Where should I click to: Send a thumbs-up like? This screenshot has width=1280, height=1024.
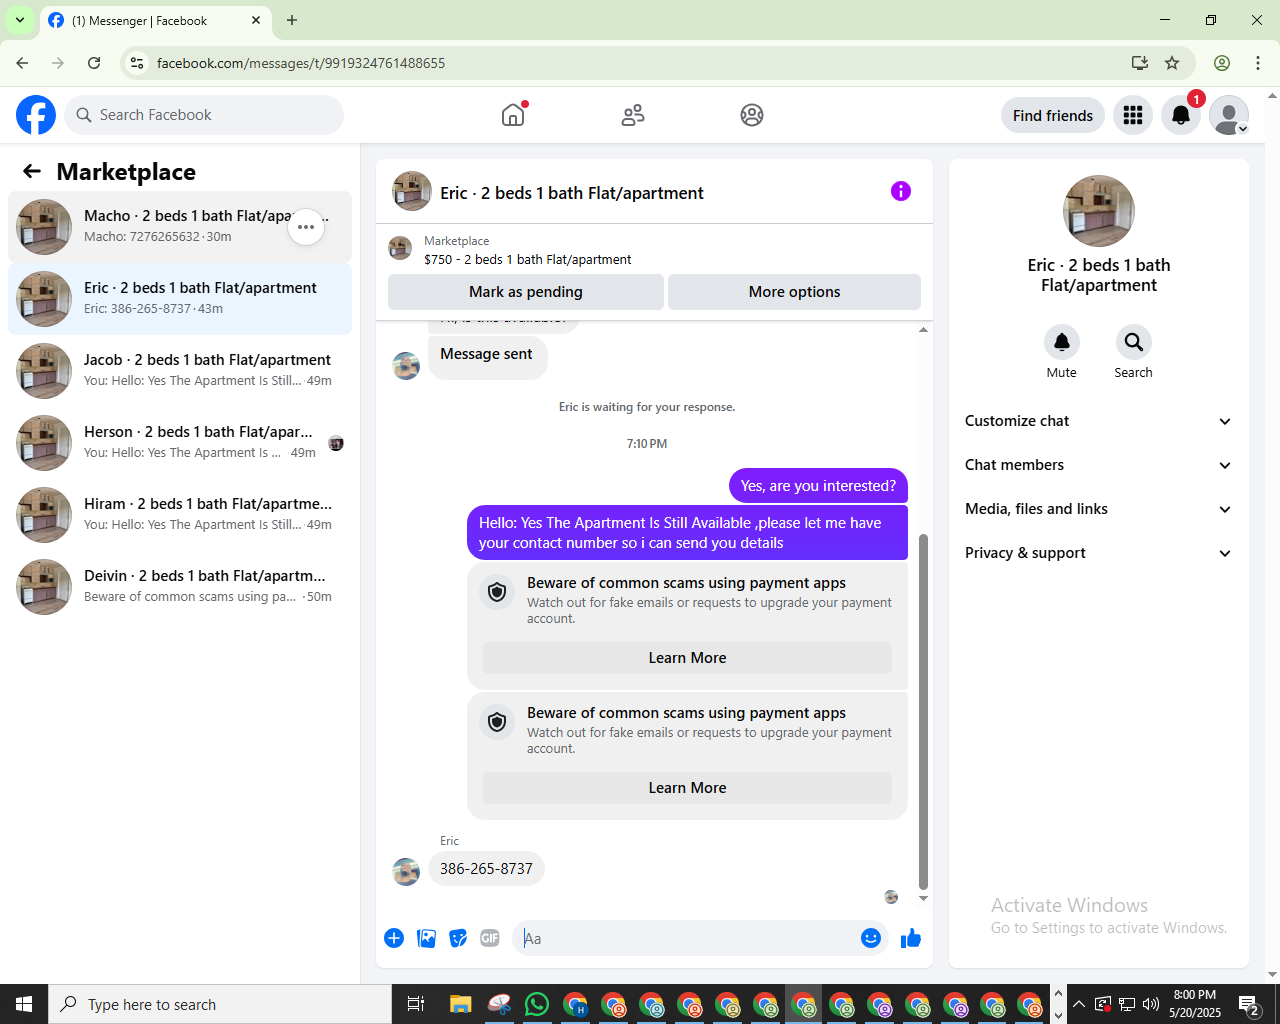911,938
